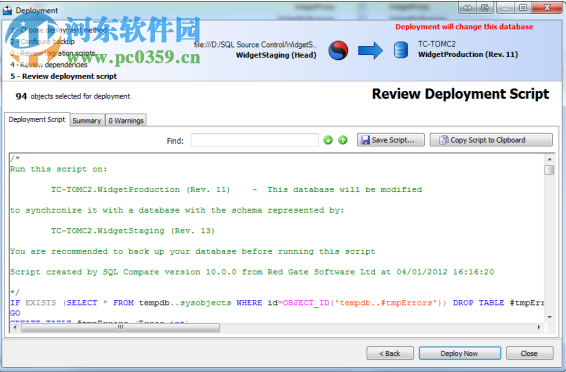Select step 5 Review deployment script

tap(64, 76)
